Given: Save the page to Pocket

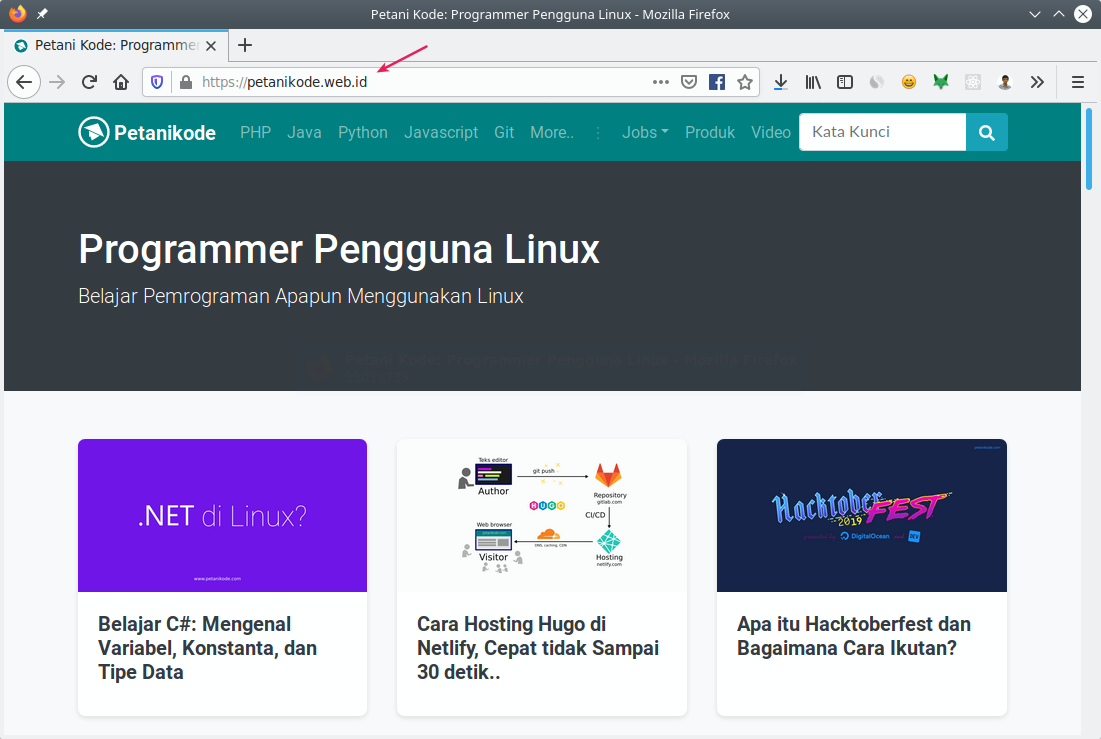Looking at the screenshot, I should coord(689,82).
